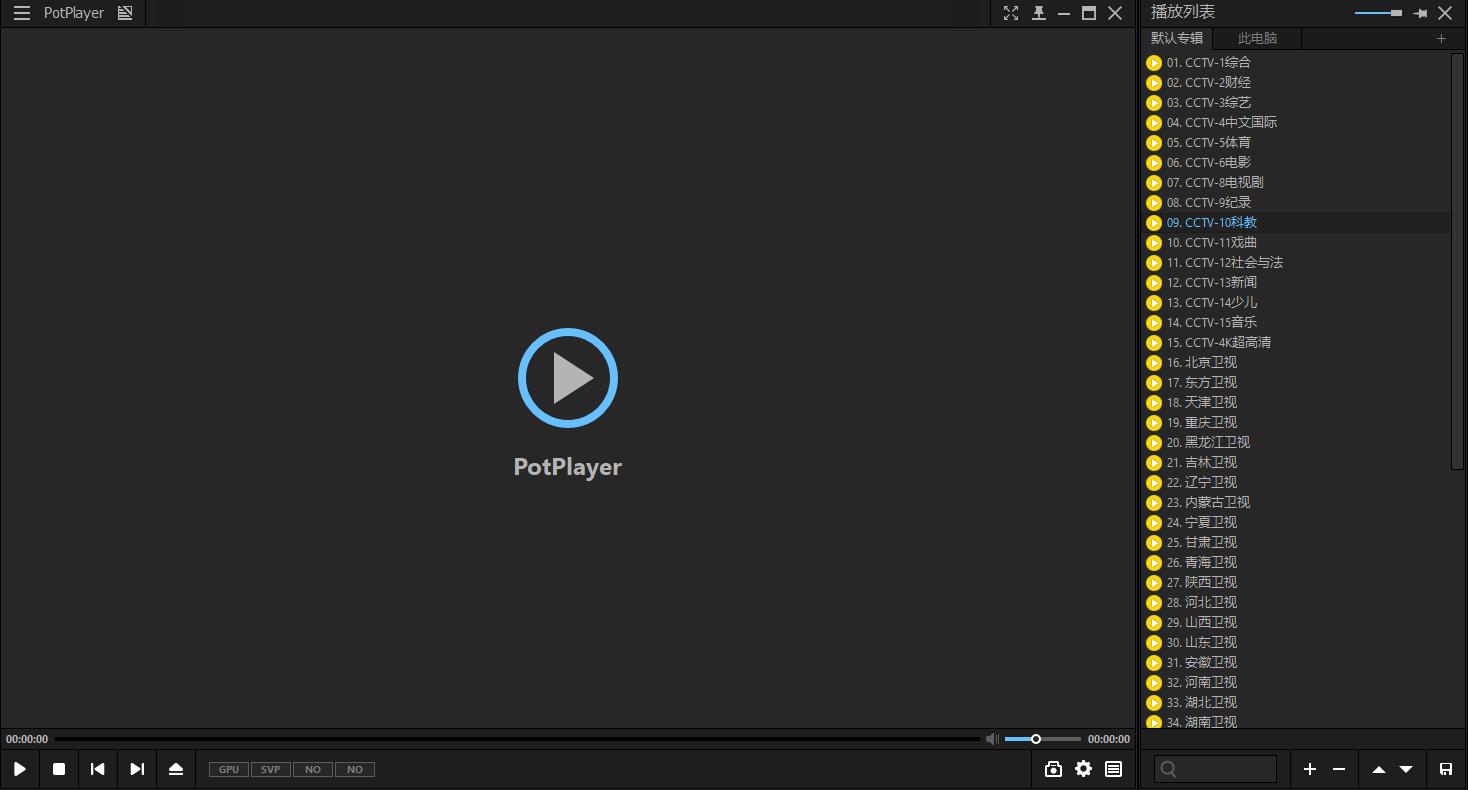Click yellow play icon beside 21. 吉林卫视
This screenshot has width=1468, height=790.
coord(1154,463)
